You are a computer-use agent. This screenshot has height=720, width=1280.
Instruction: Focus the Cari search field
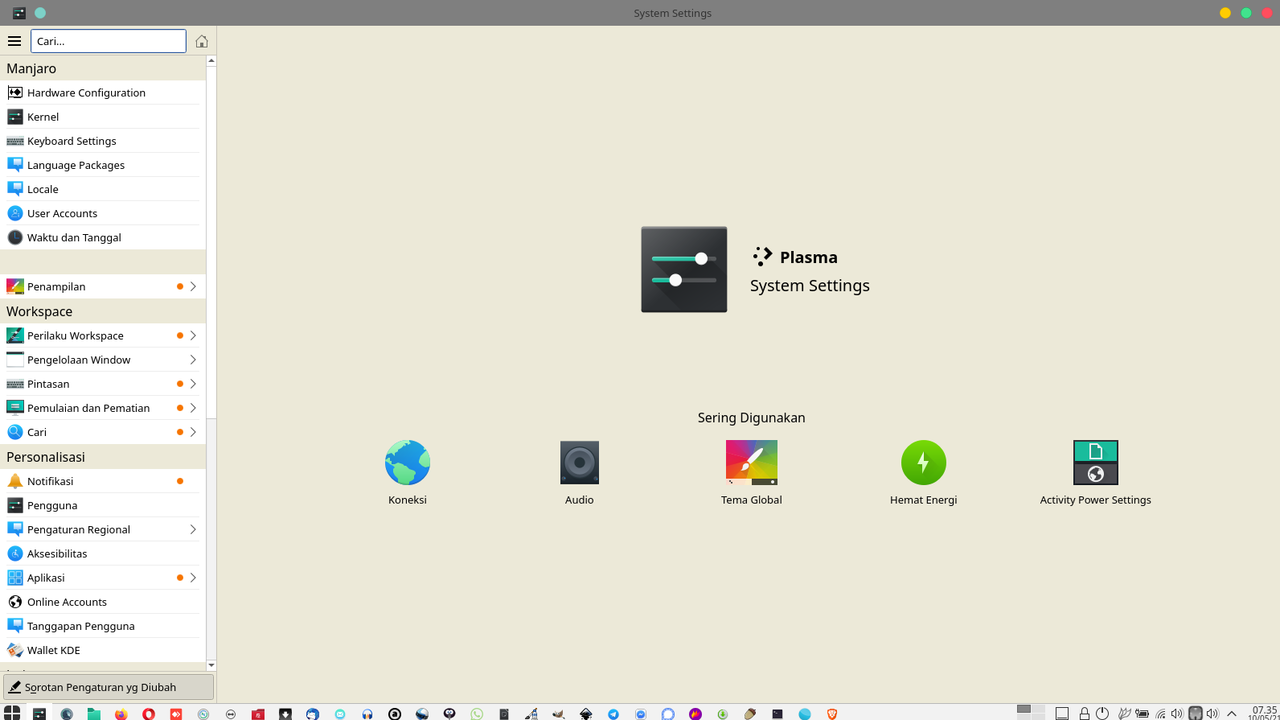pyautogui.click(x=109, y=41)
